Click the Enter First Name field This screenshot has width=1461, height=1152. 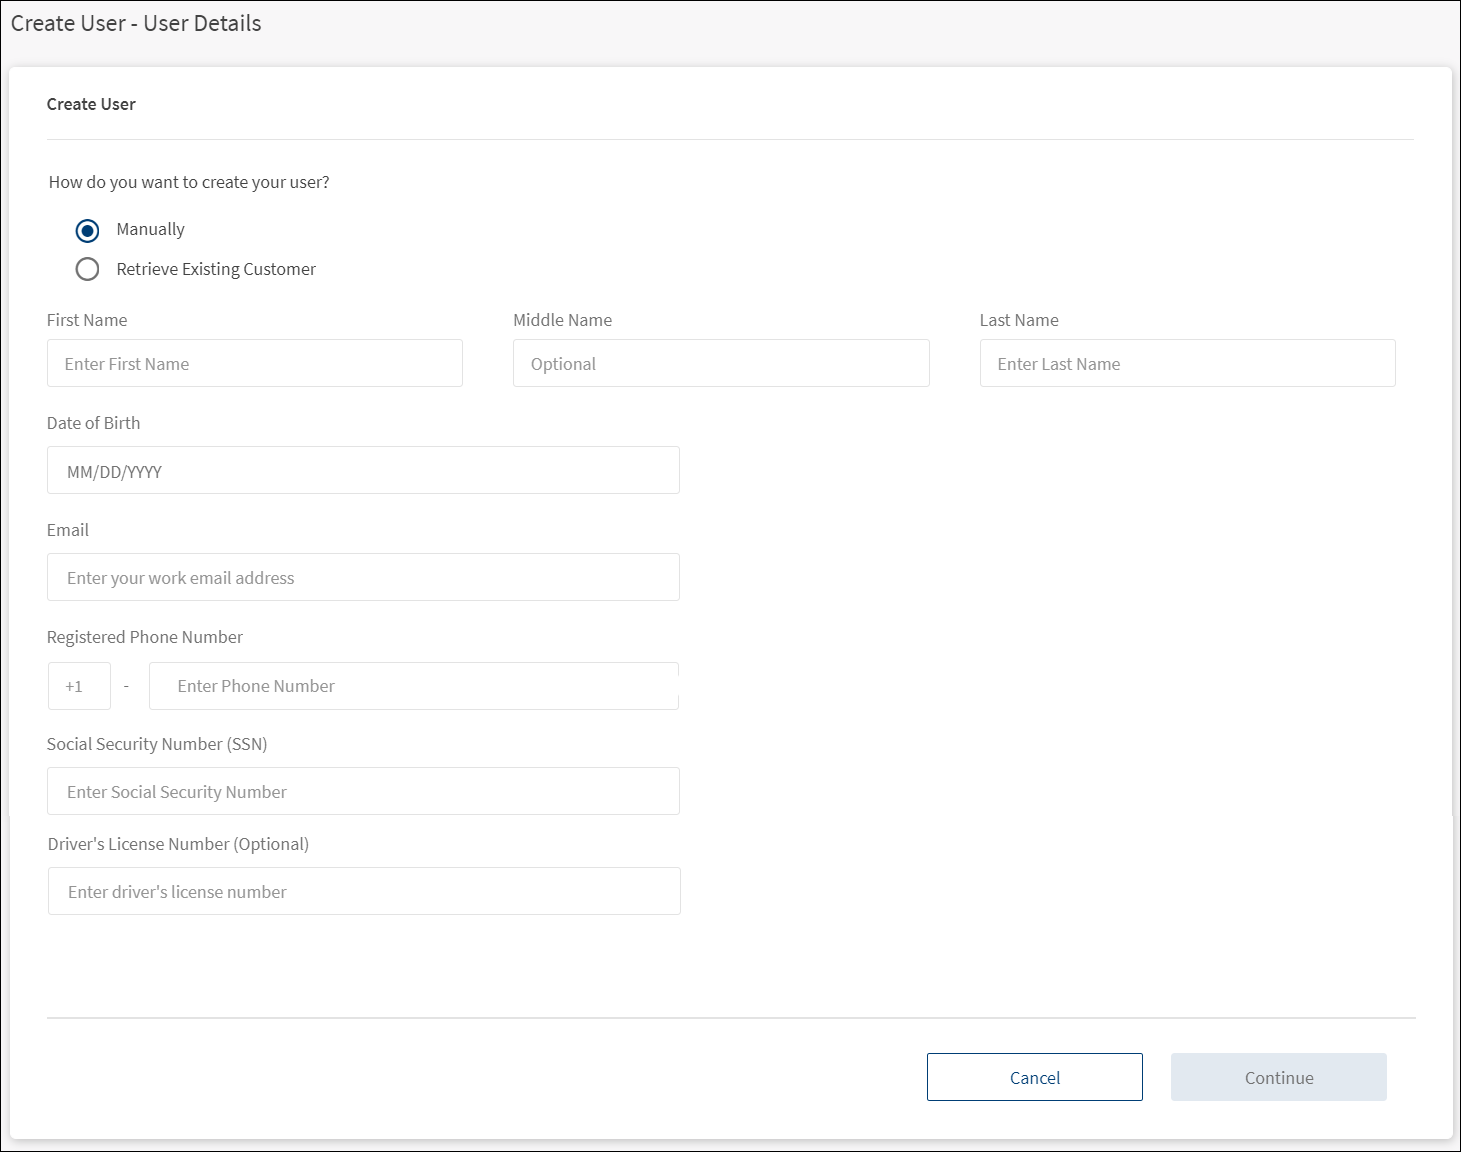click(254, 364)
